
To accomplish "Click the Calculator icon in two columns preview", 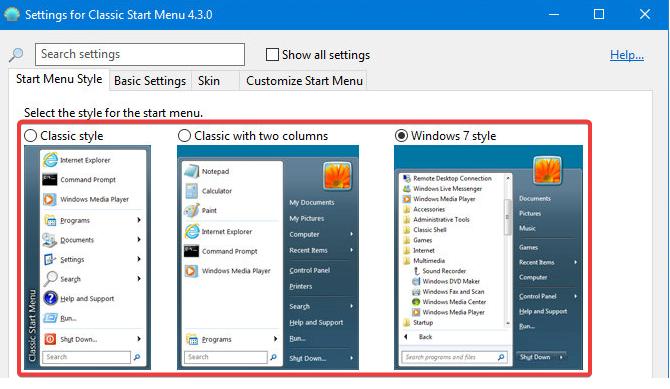I will (191, 191).
